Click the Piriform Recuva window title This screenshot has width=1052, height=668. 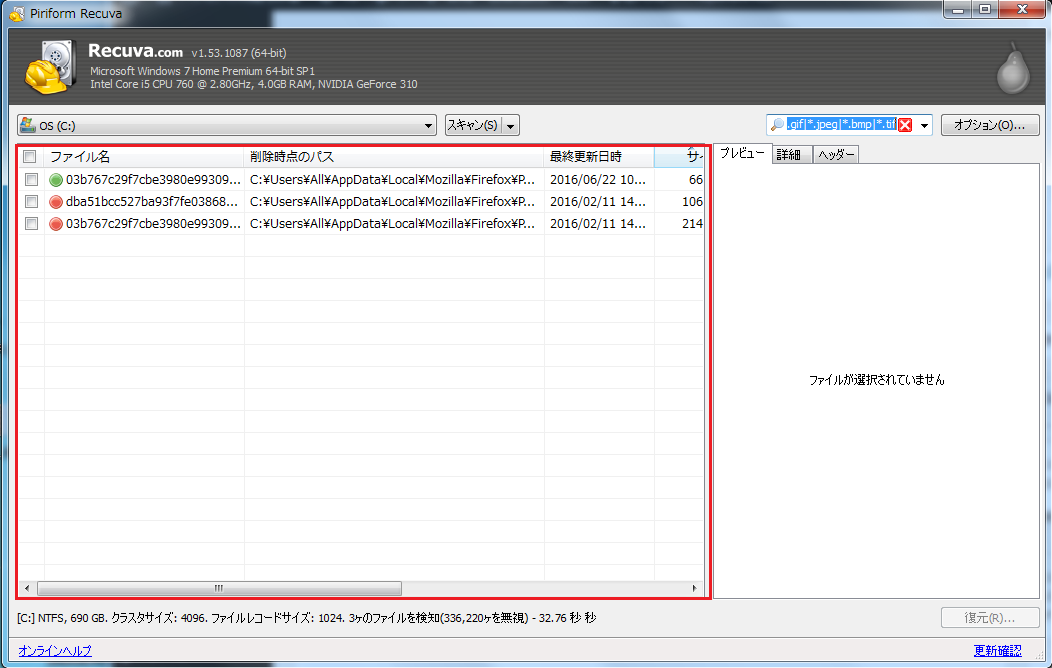point(76,13)
